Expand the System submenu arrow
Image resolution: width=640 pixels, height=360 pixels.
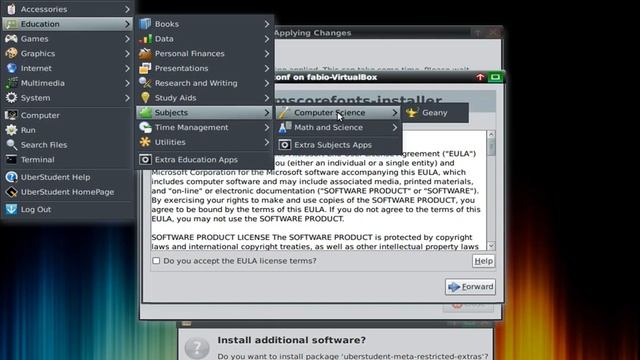click(x=127, y=98)
